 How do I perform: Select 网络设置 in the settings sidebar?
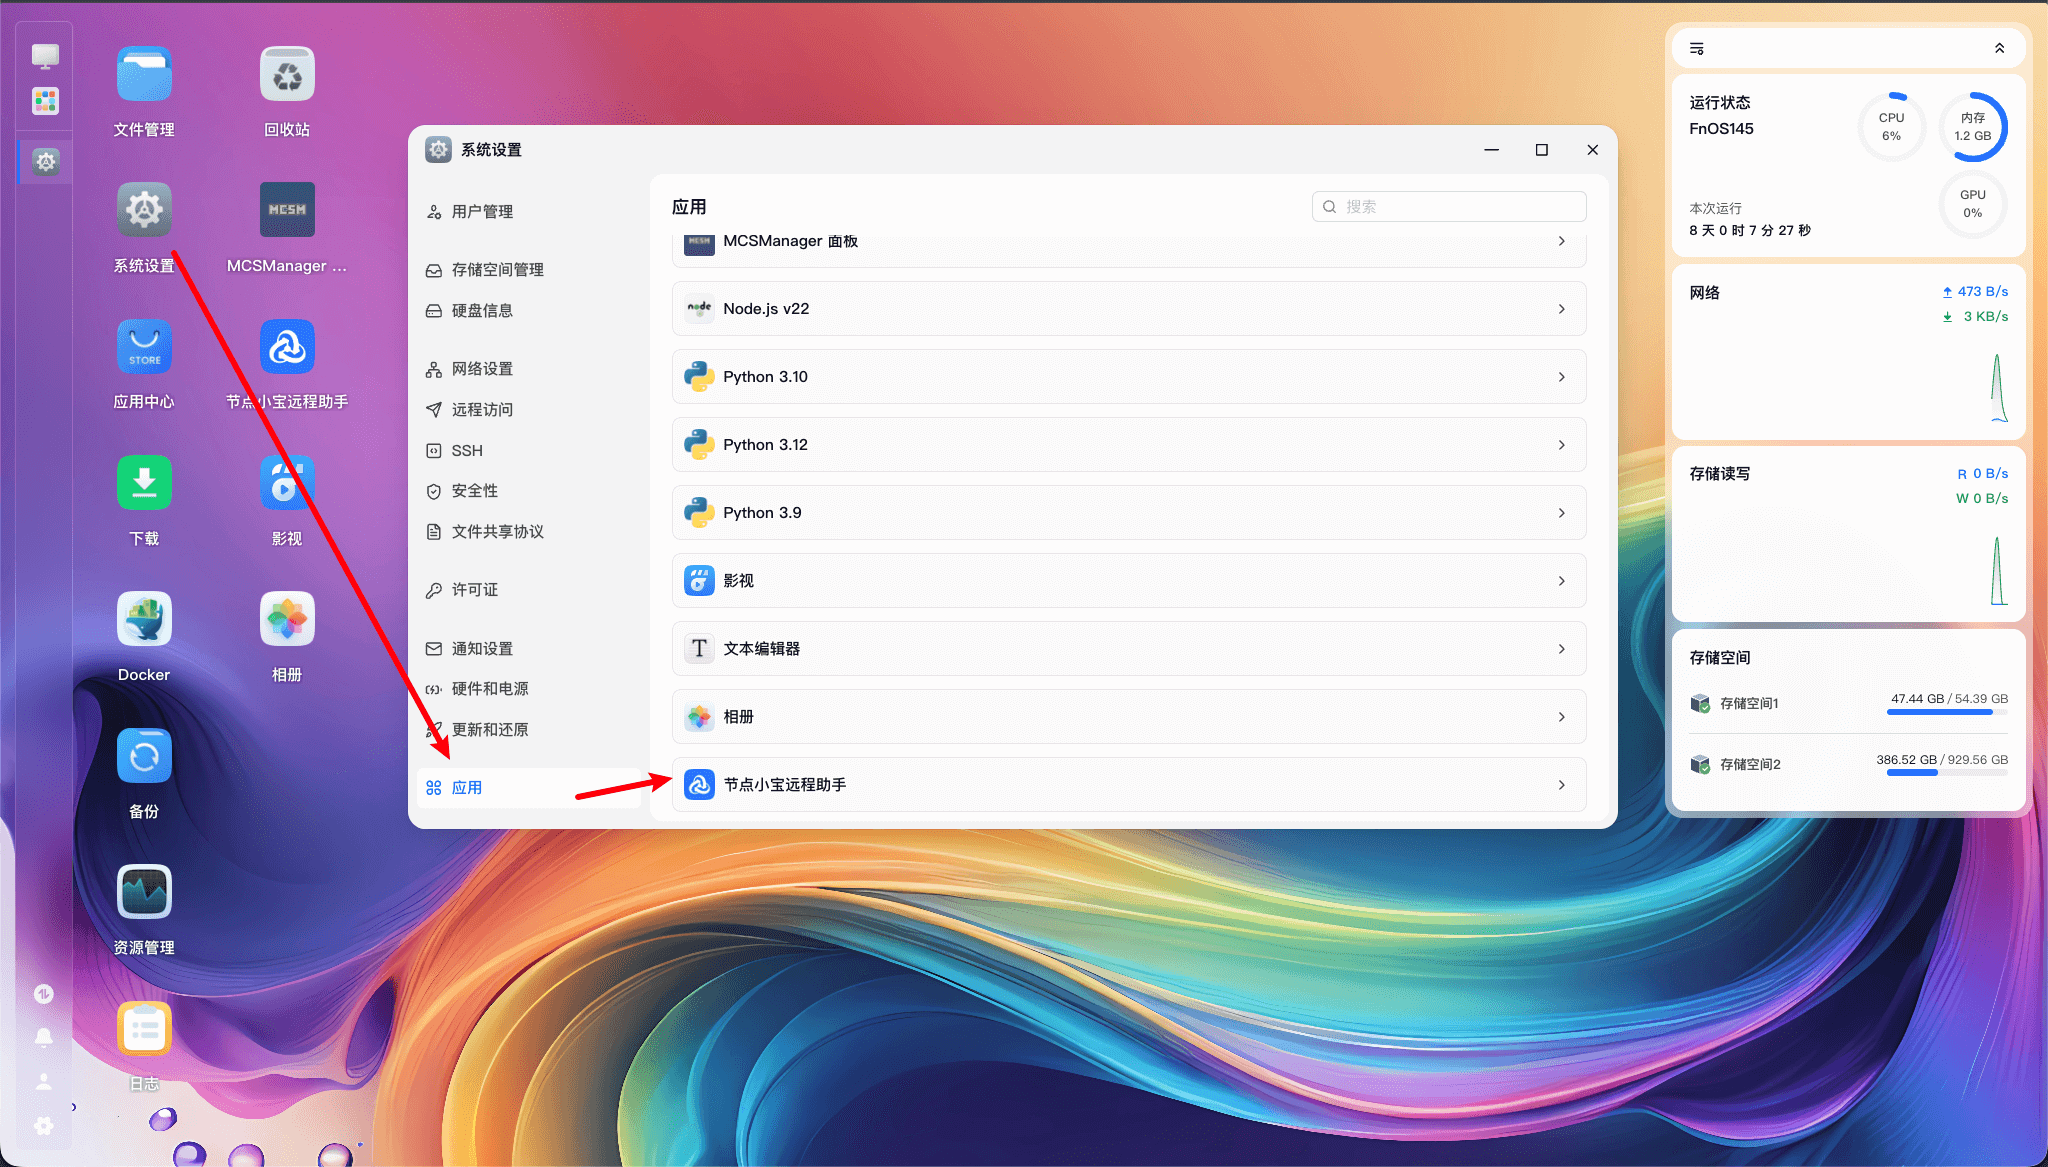(x=482, y=369)
